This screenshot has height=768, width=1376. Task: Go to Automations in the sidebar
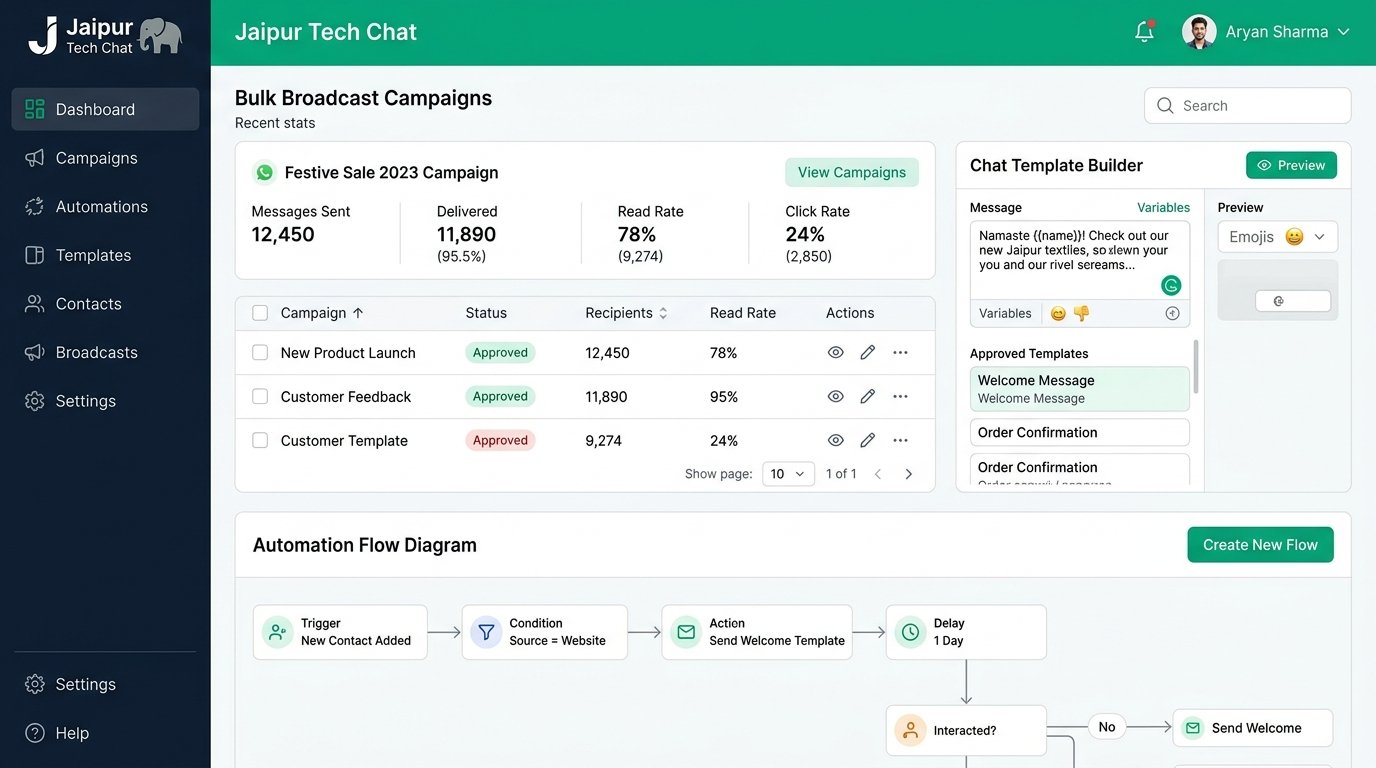(x=105, y=207)
